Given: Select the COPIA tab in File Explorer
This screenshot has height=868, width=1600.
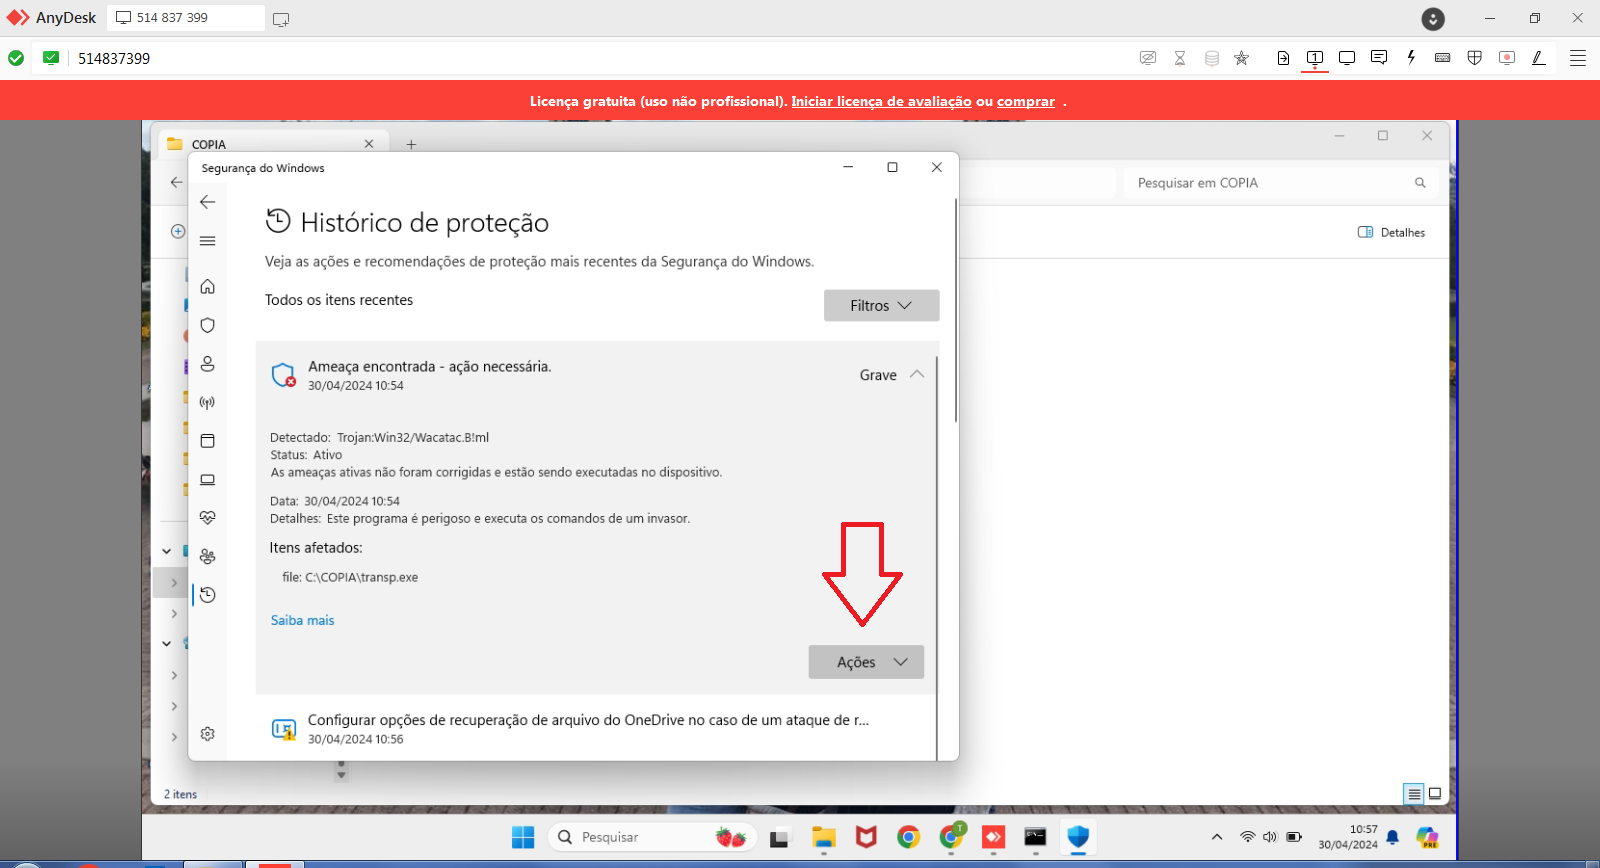Looking at the screenshot, I should 271,144.
